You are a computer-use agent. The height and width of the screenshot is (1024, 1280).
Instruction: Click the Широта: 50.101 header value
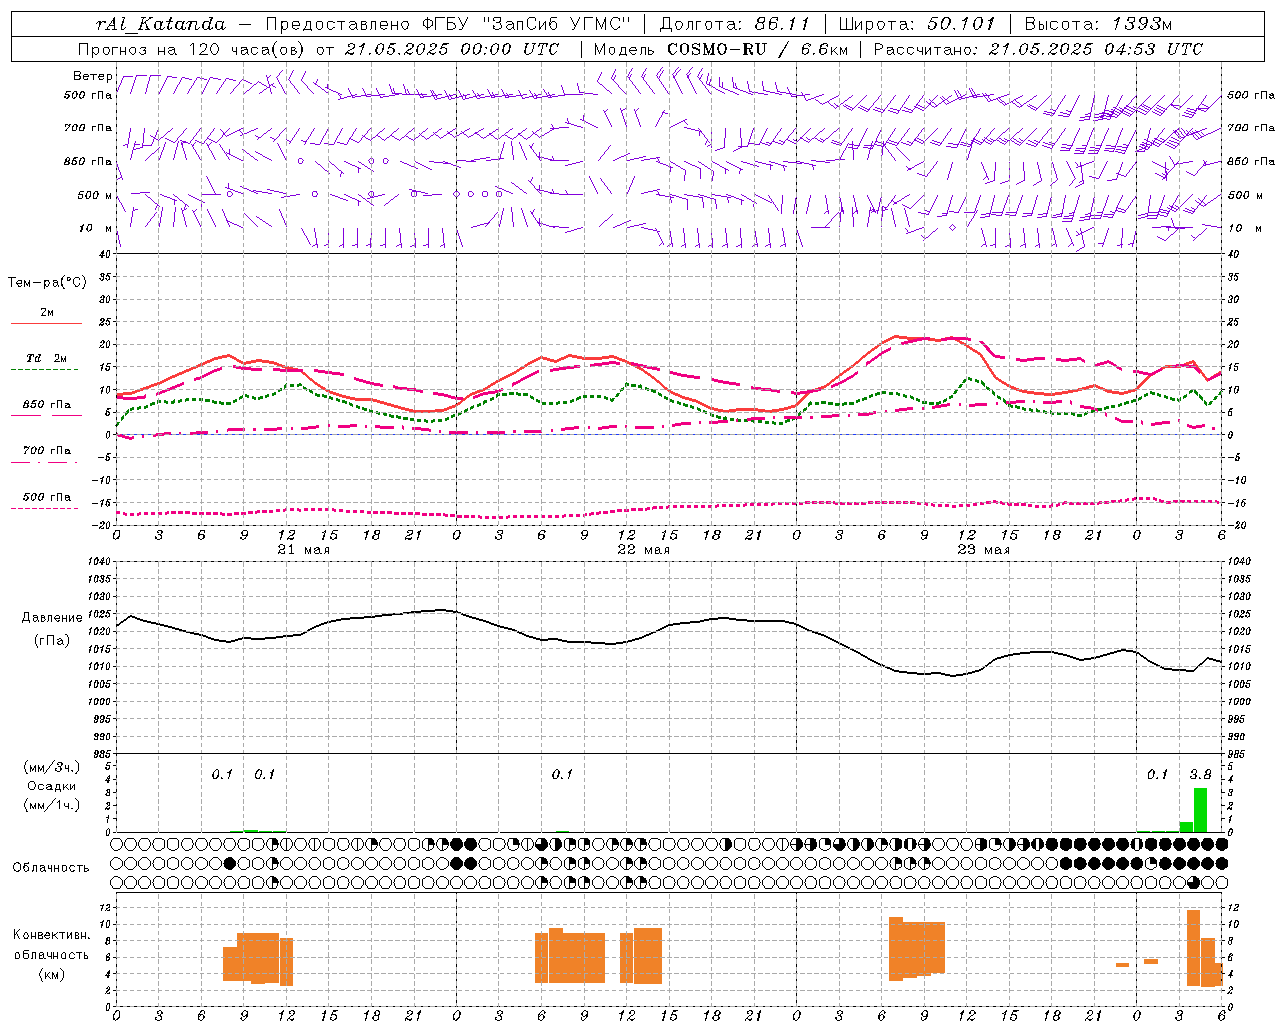tap(917, 24)
